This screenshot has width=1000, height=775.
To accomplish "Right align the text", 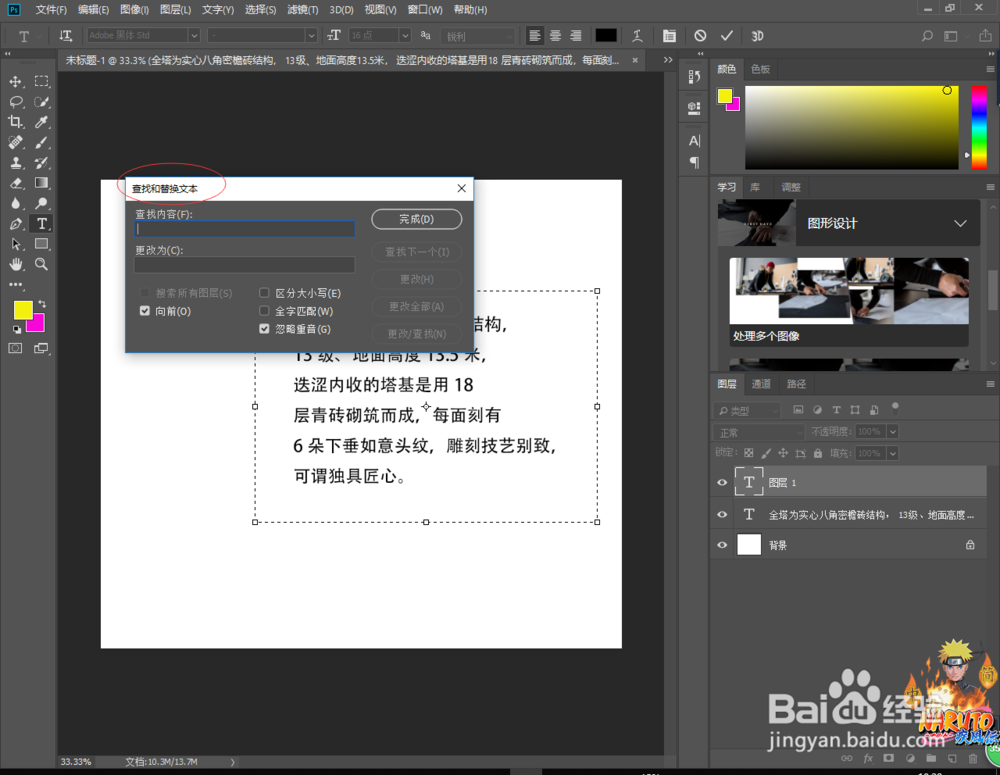I will point(576,36).
